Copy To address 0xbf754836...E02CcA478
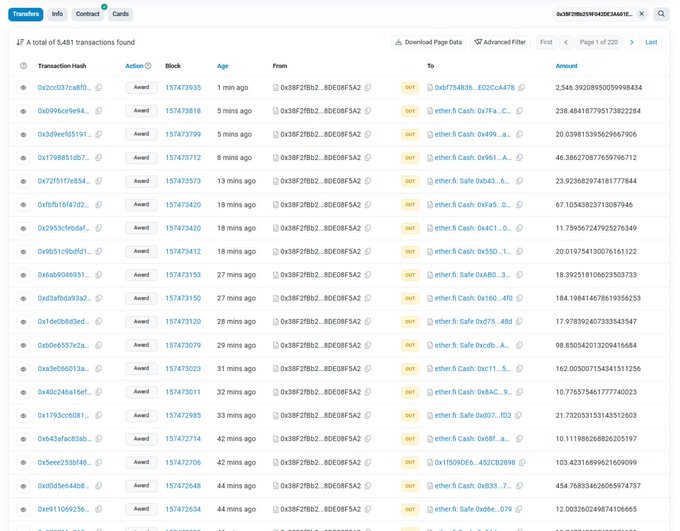680x531 pixels. [x=522, y=88]
